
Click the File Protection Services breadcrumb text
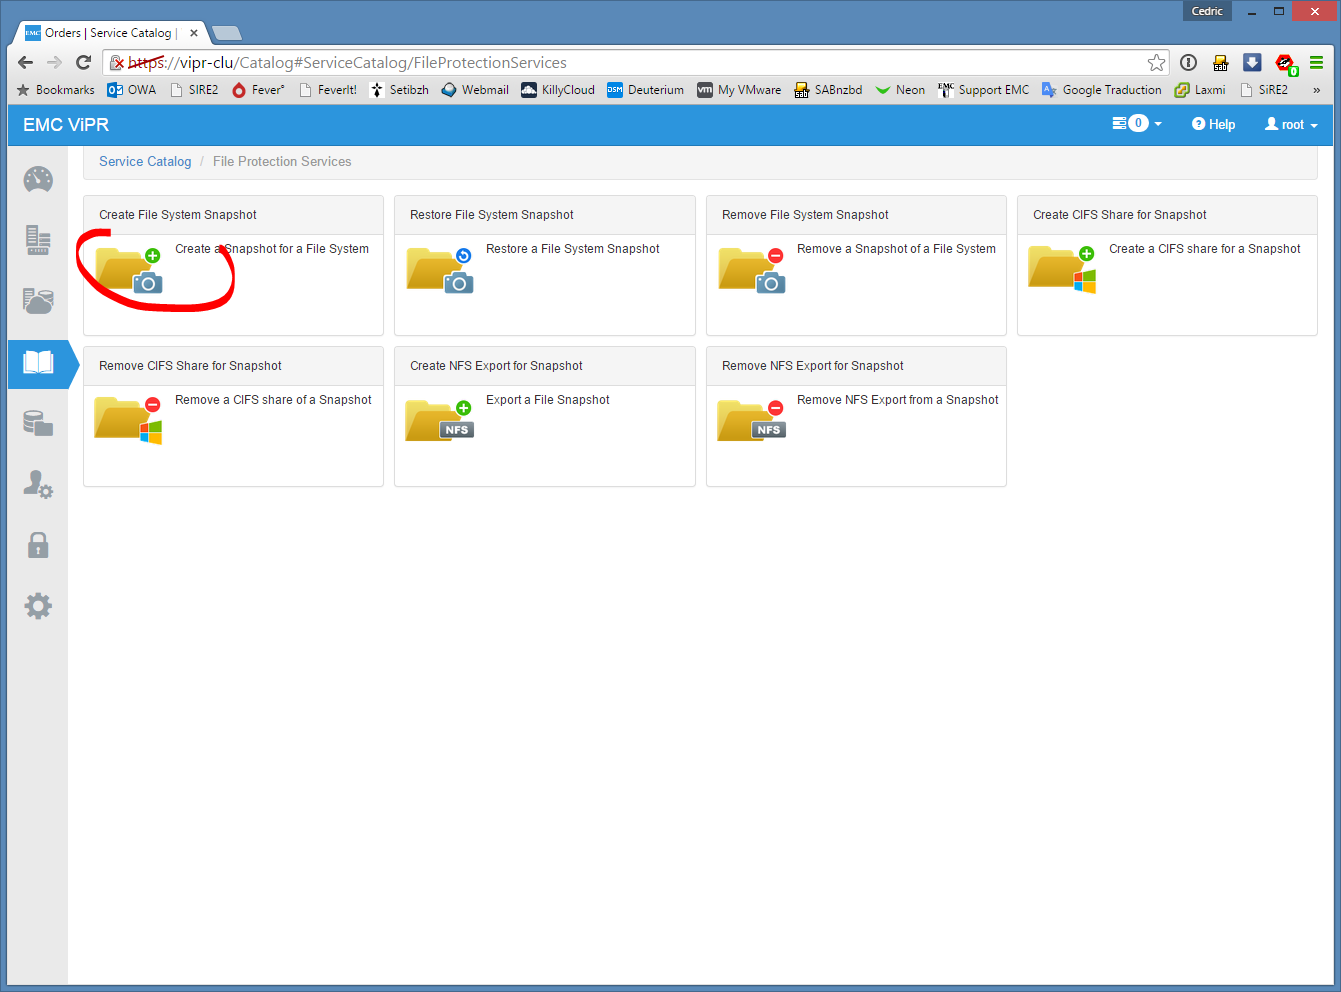(282, 161)
